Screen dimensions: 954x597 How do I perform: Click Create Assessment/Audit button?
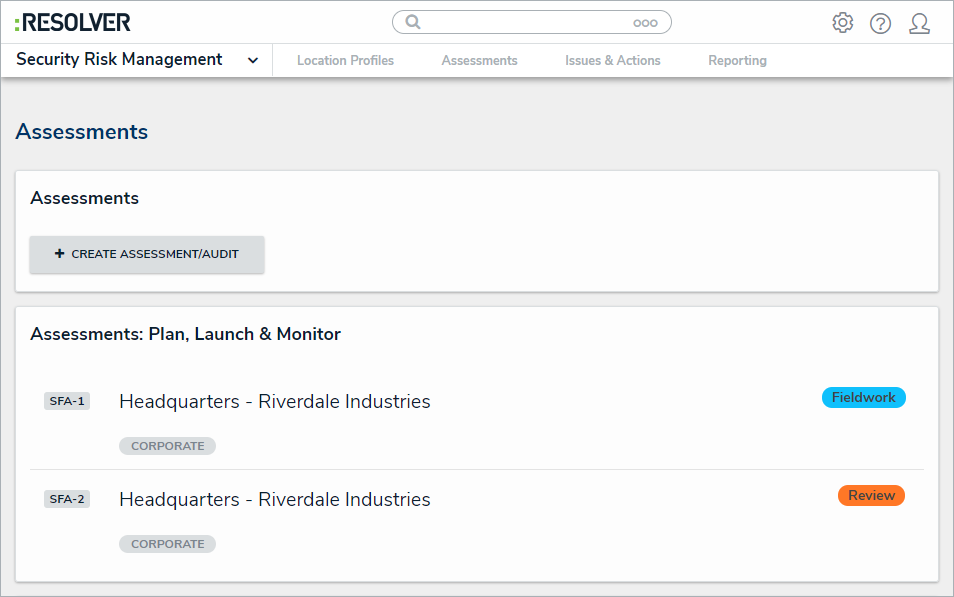point(147,254)
